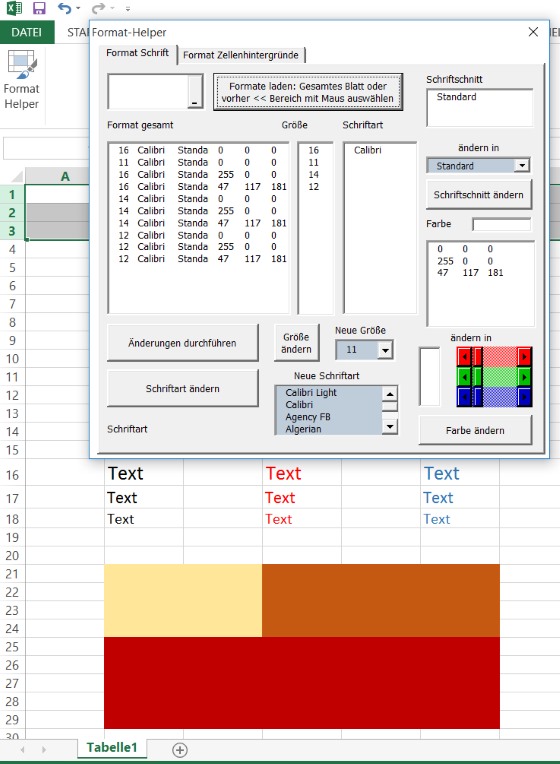Close the Format-Helper dialog

pyautogui.click(x=533, y=32)
